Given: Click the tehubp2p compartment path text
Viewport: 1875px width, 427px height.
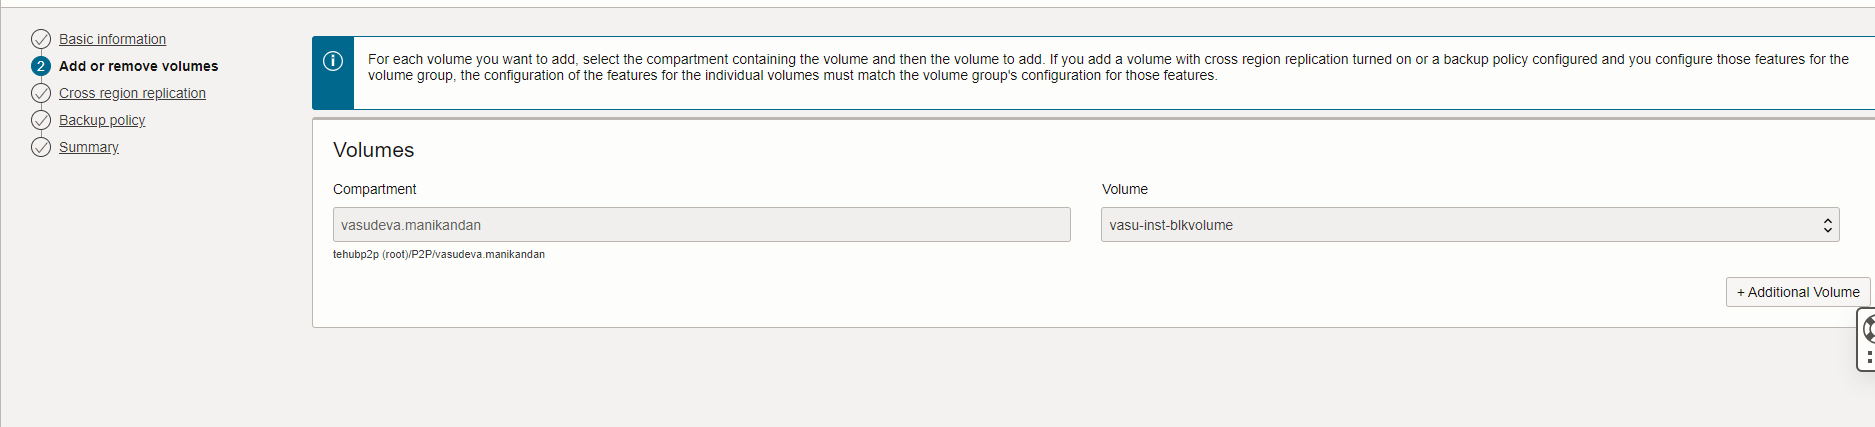Looking at the screenshot, I should pyautogui.click(x=439, y=254).
